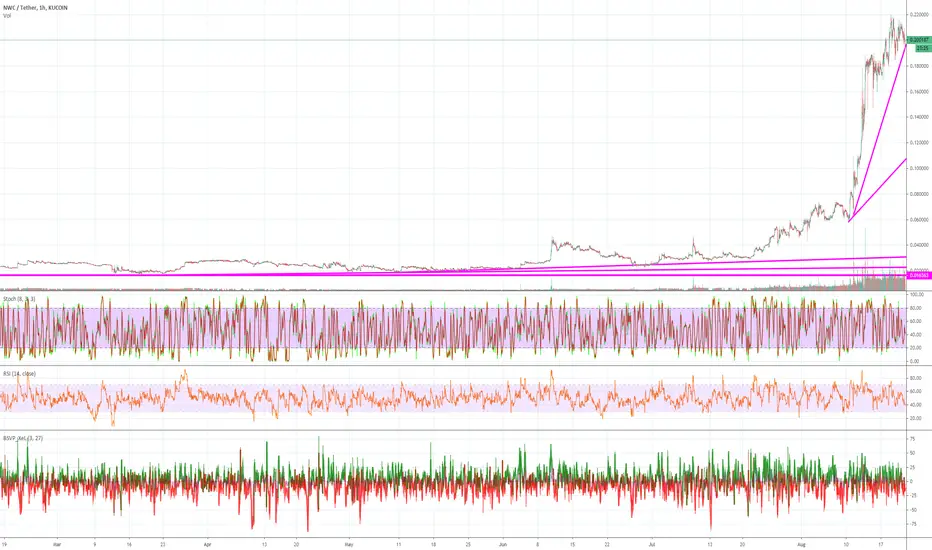This screenshot has width=932, height=550.
Task: Click the May date on time axis
Action: tap(350, 543)
